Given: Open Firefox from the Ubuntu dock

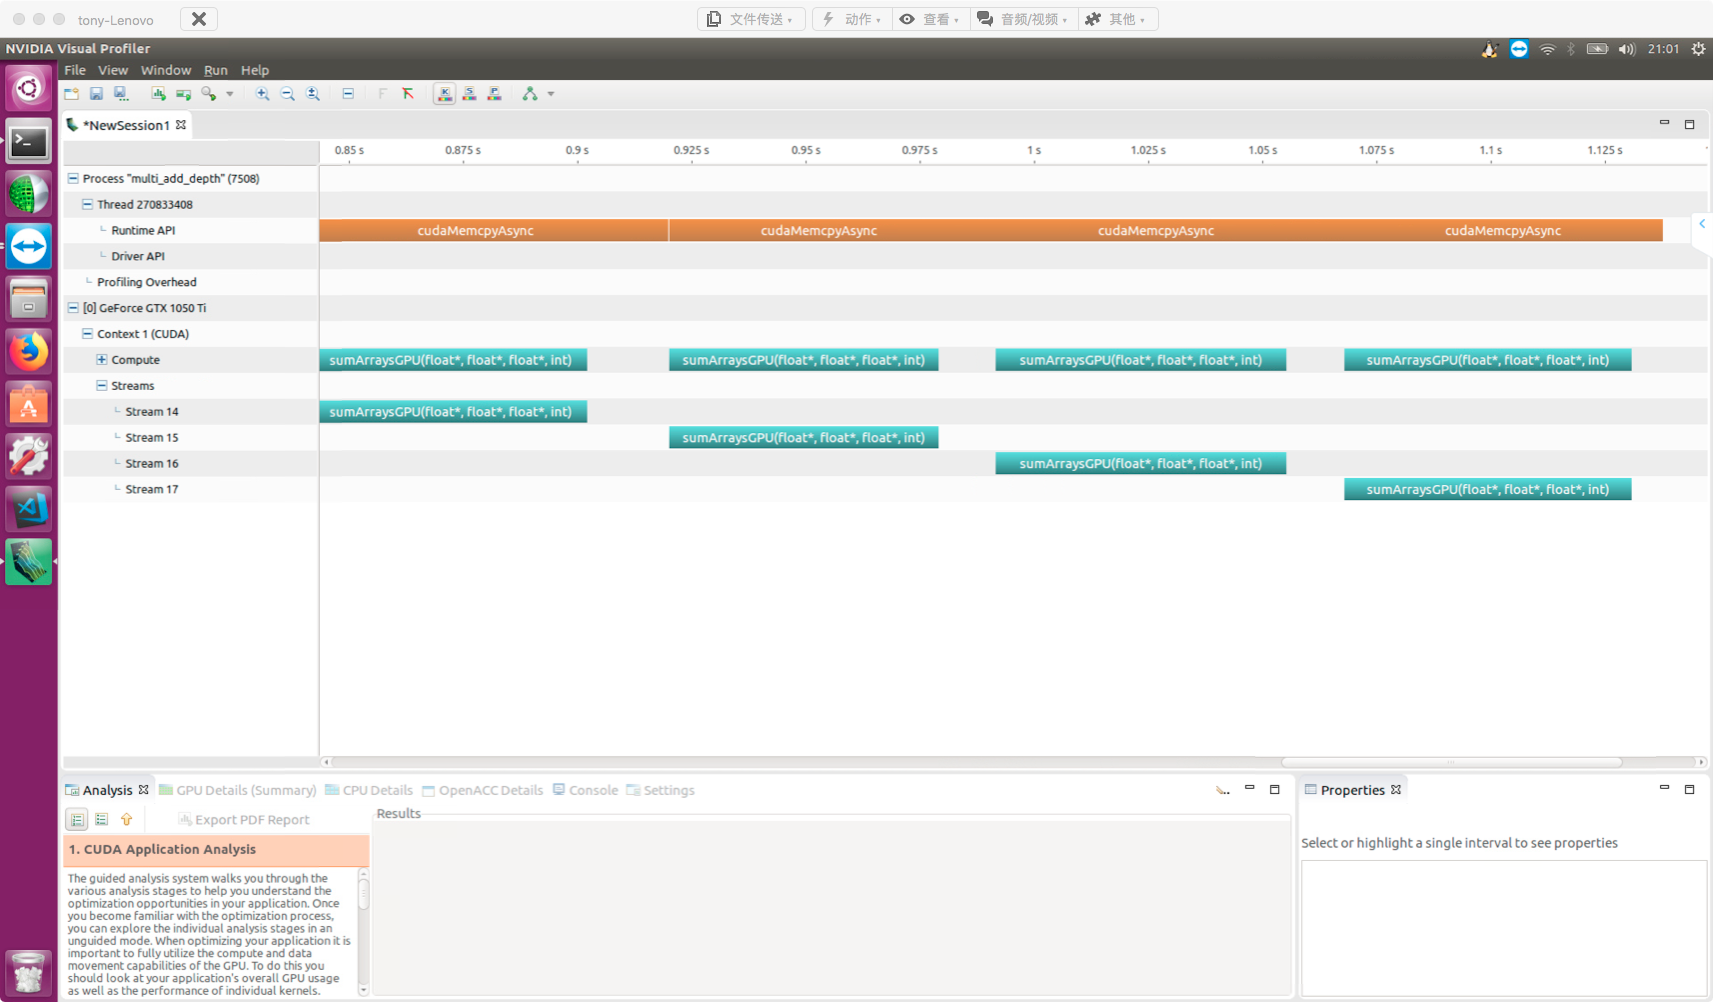Looking at the screenshot, I should pos(28,351).
